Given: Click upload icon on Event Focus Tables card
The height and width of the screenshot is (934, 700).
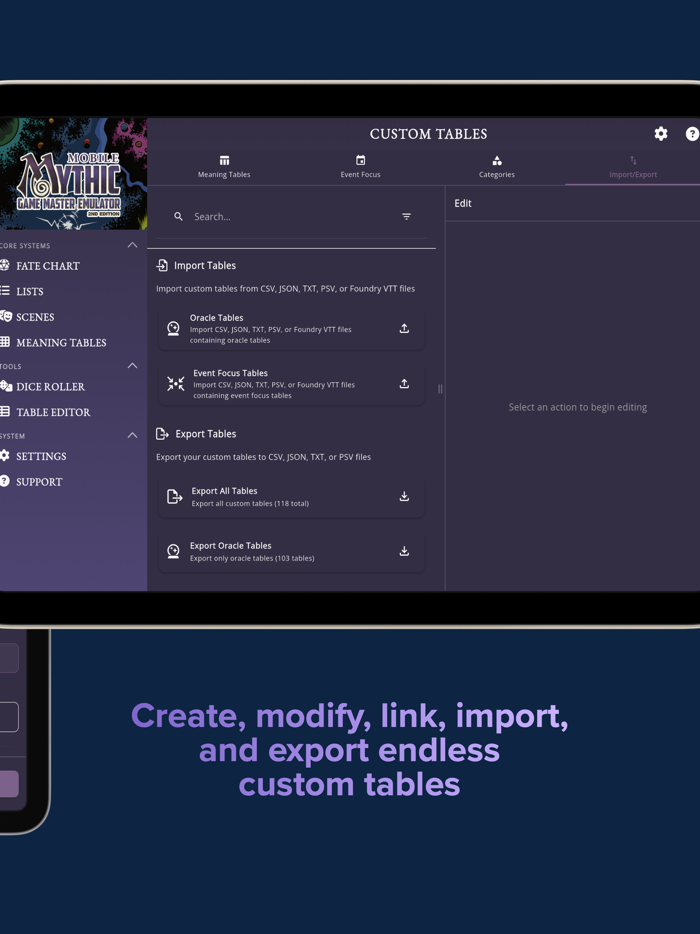Looking at the screenshot, I should click(x=404, y=384).
